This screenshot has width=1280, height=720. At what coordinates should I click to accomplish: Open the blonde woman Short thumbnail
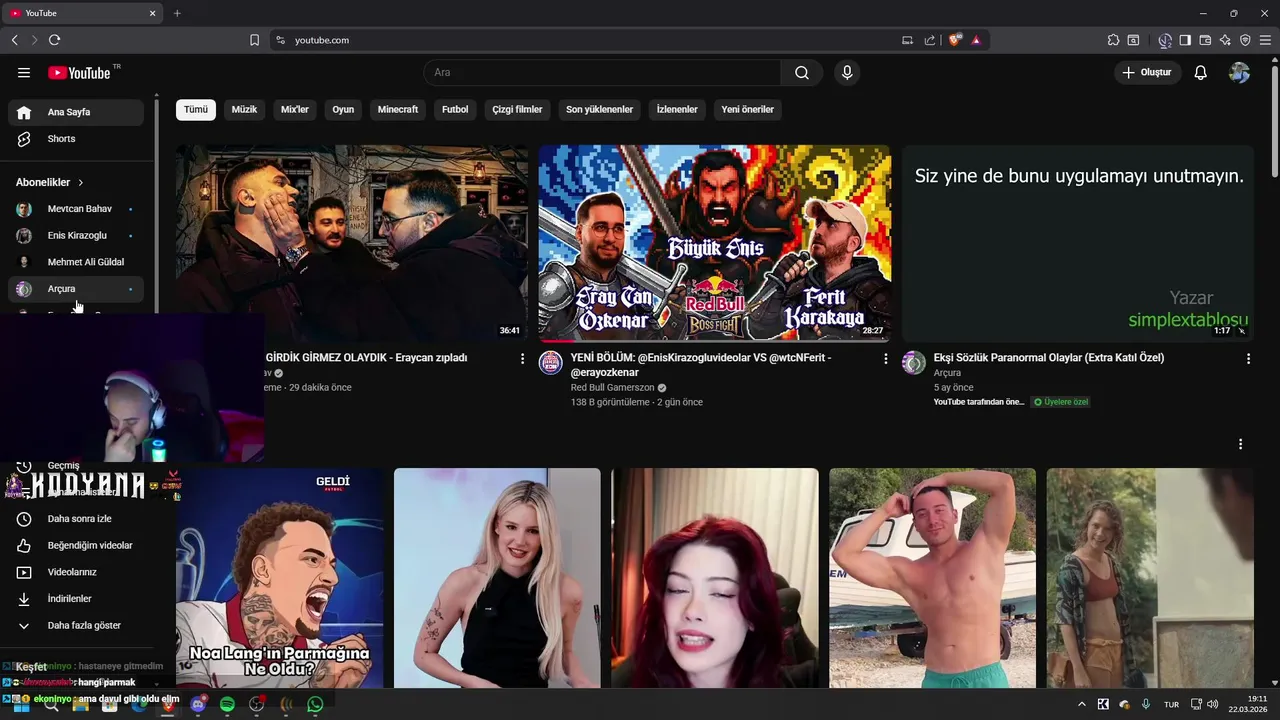point(497,578)
